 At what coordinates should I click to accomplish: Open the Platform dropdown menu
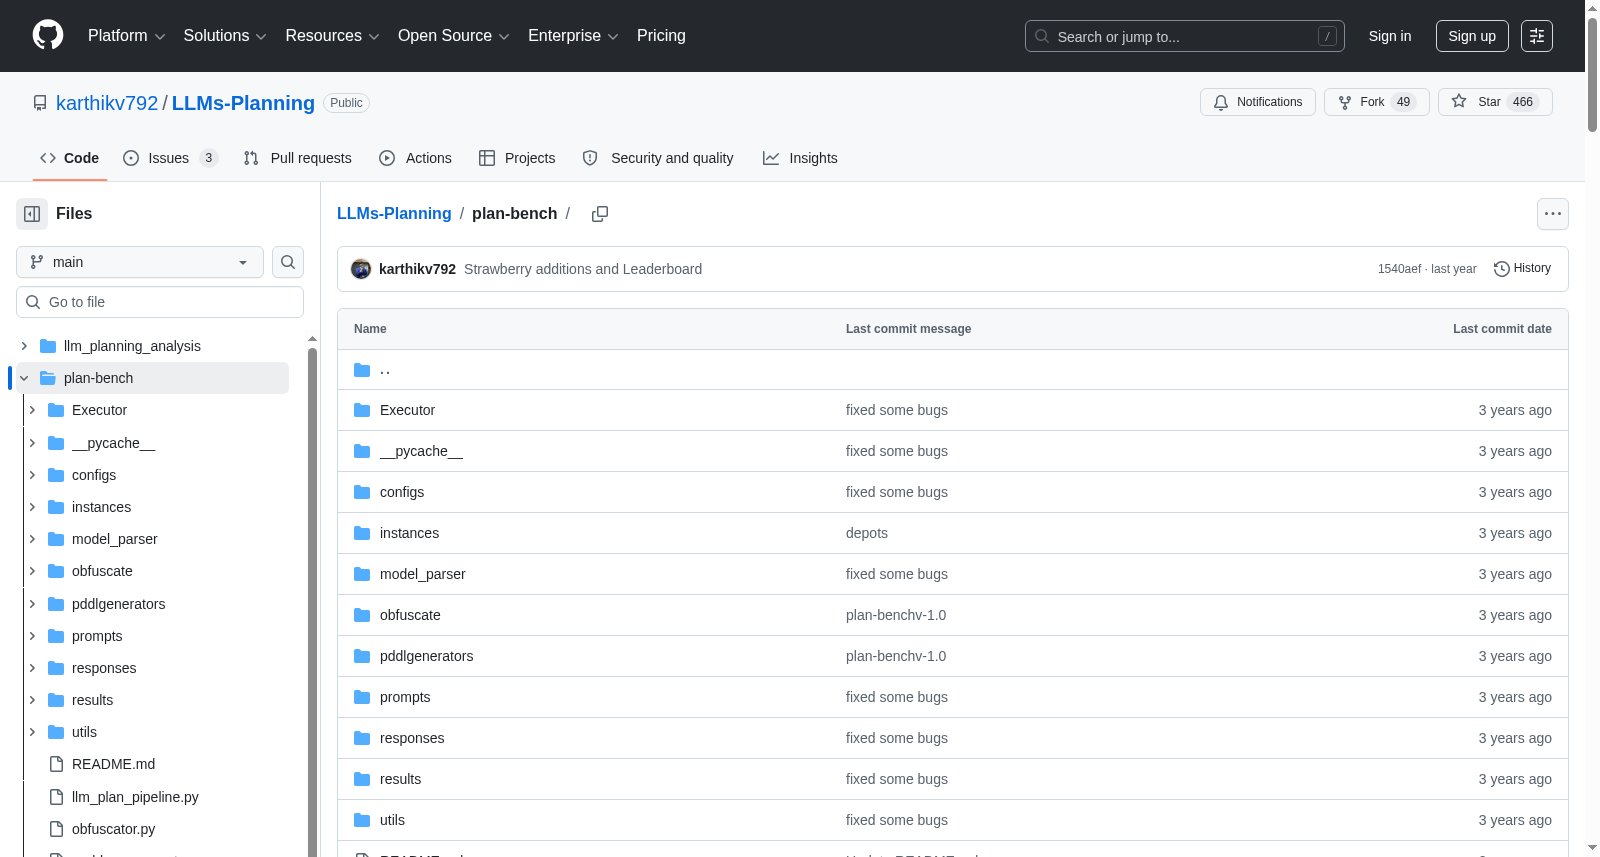[127, 36]
